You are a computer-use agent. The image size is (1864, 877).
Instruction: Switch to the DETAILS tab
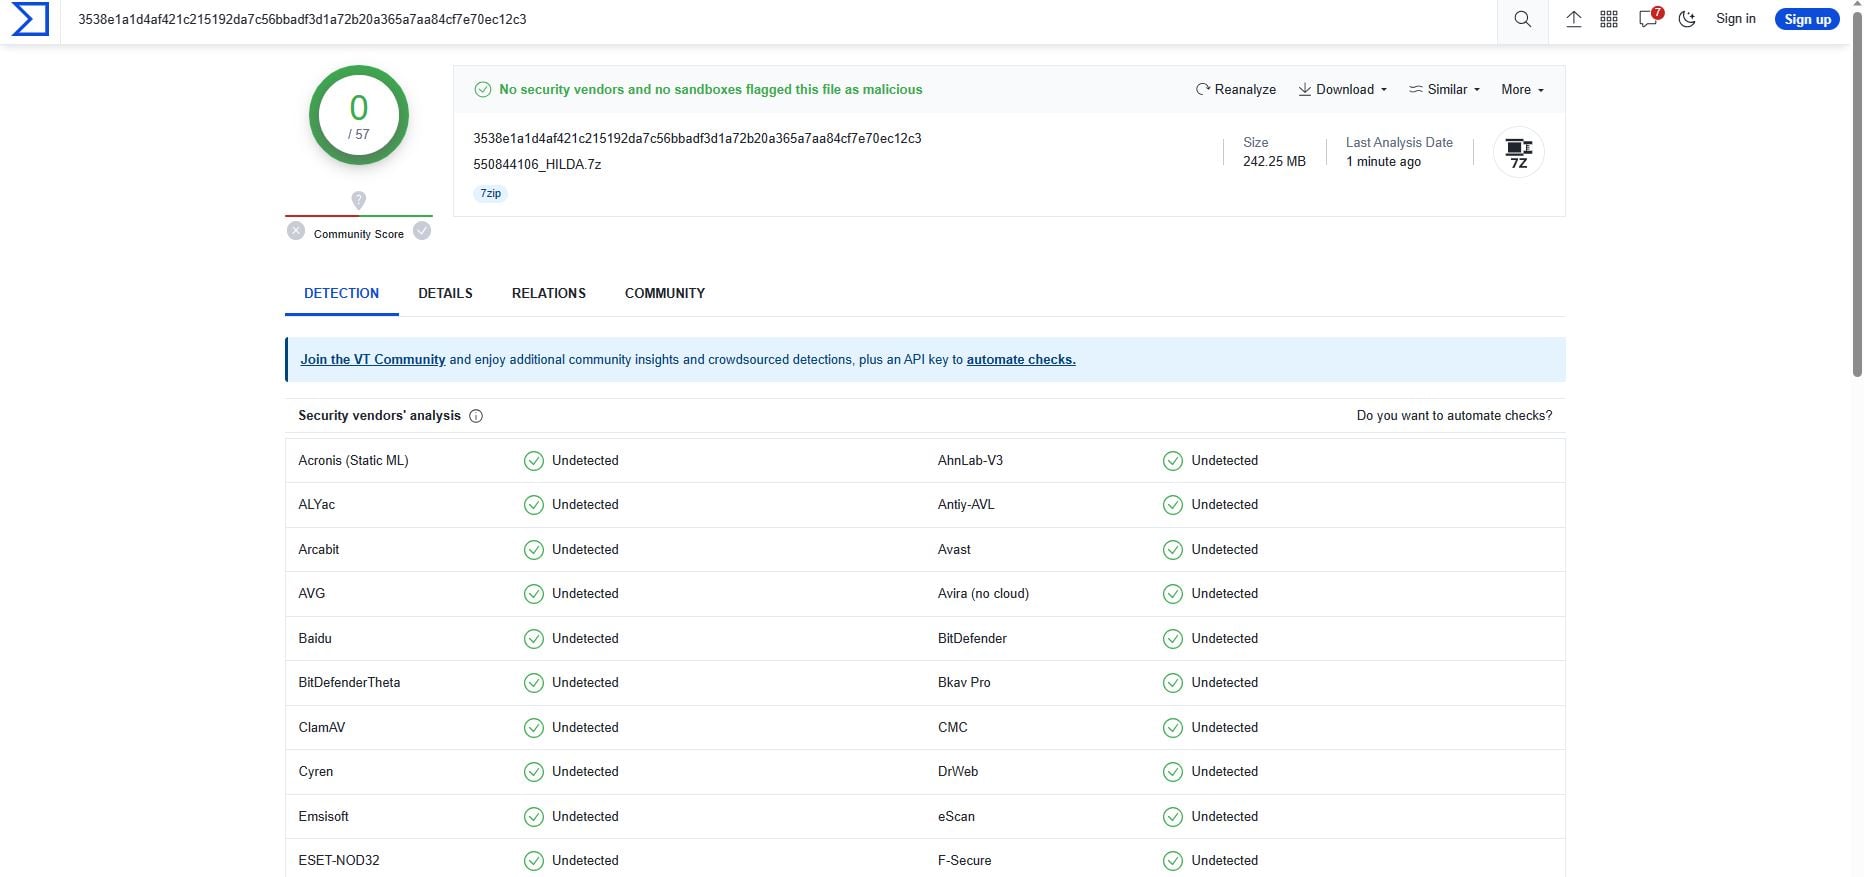pyautogui.click(x=445, y=293)
